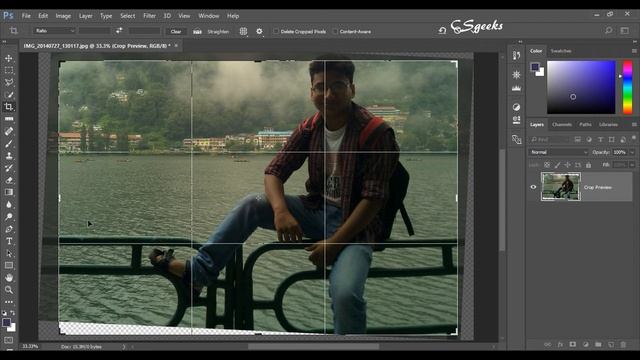Select the Rectangle shape tool
The width and height of the screenshot is (640, 360).
[x=9, y=266]
